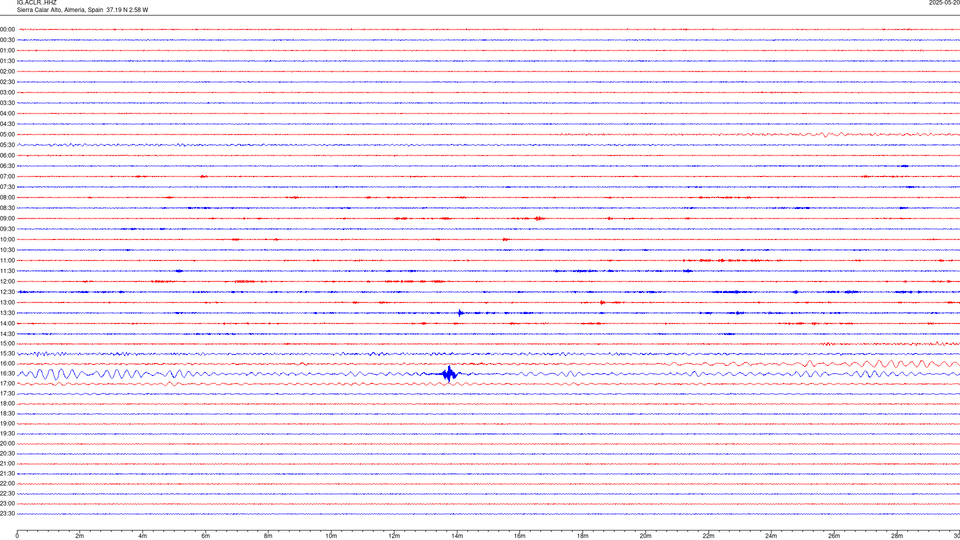Select the 6m axis tick label
The height and width of the screenshot is (540, 960).
206,536
